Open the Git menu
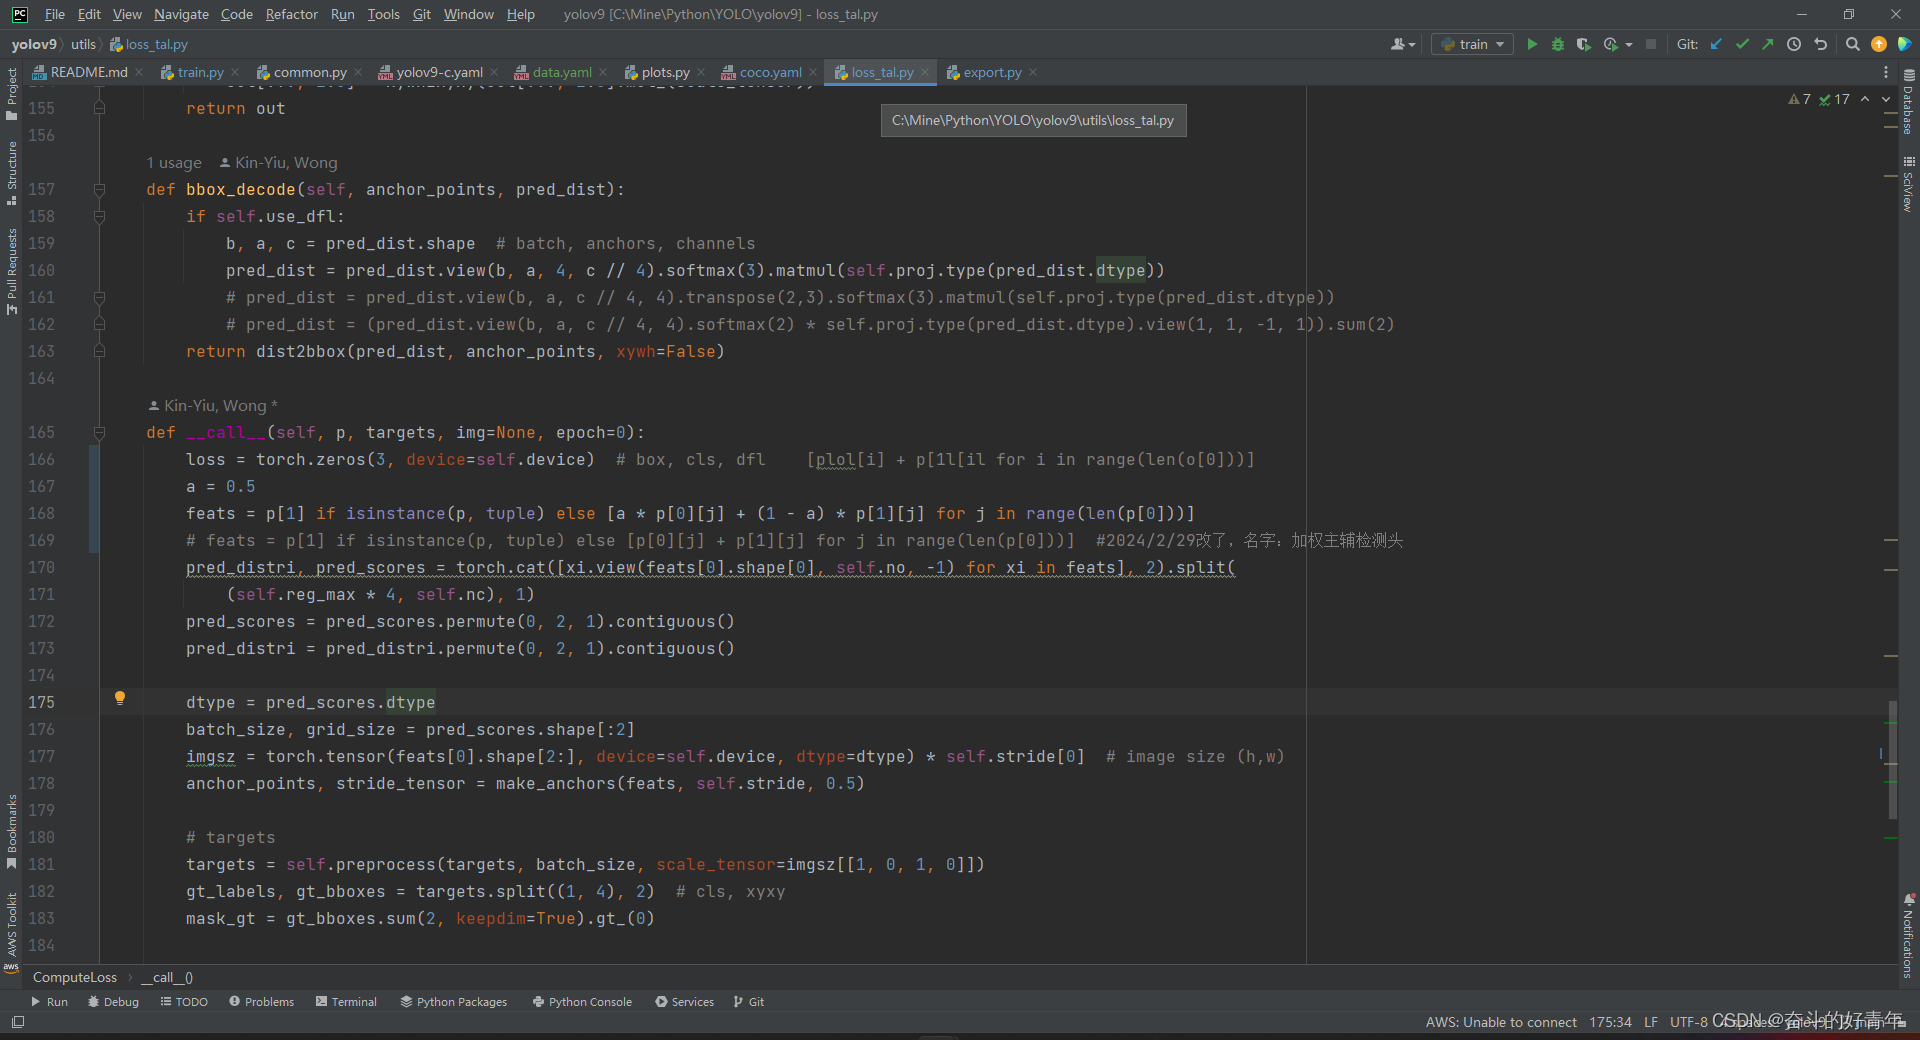The image size is (1920, 1040). [x=421, y=14]
